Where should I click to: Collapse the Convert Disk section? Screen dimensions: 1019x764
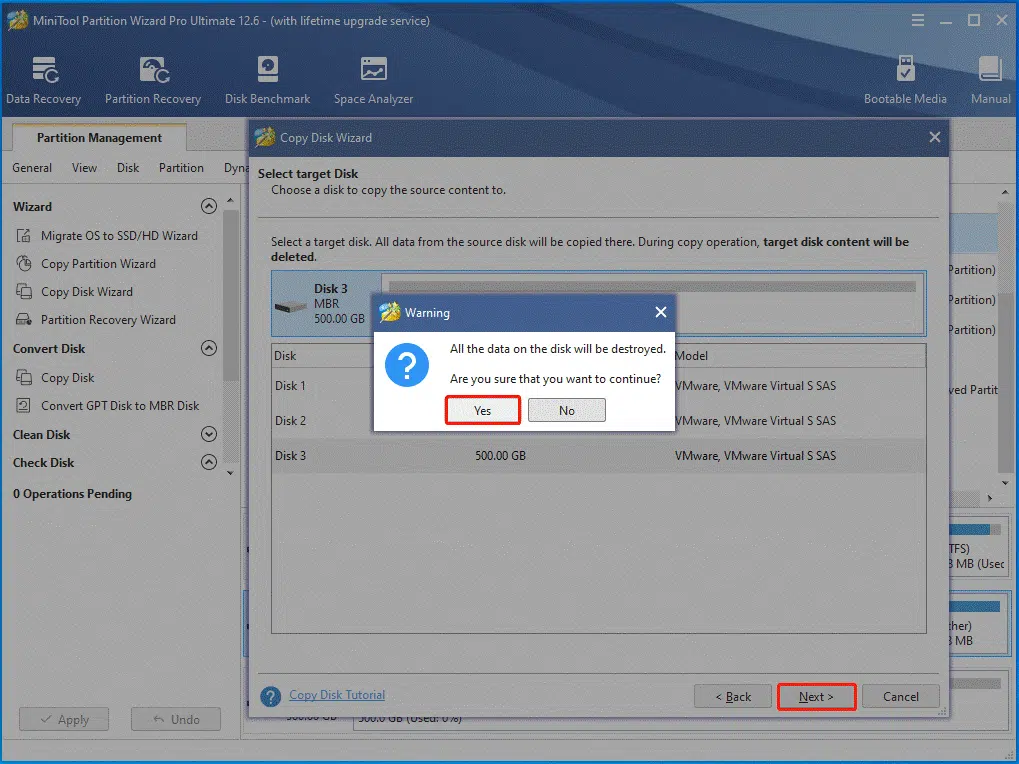209,349
